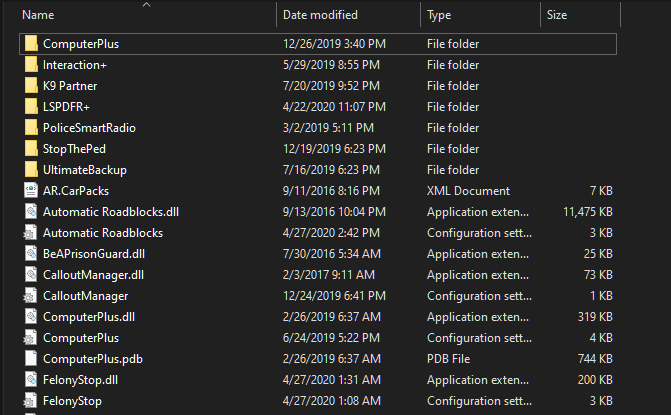Click the ComputerPlus folder icon
Image resolution: width=671 pixels, height=415 pixels.
coord(31,44)
